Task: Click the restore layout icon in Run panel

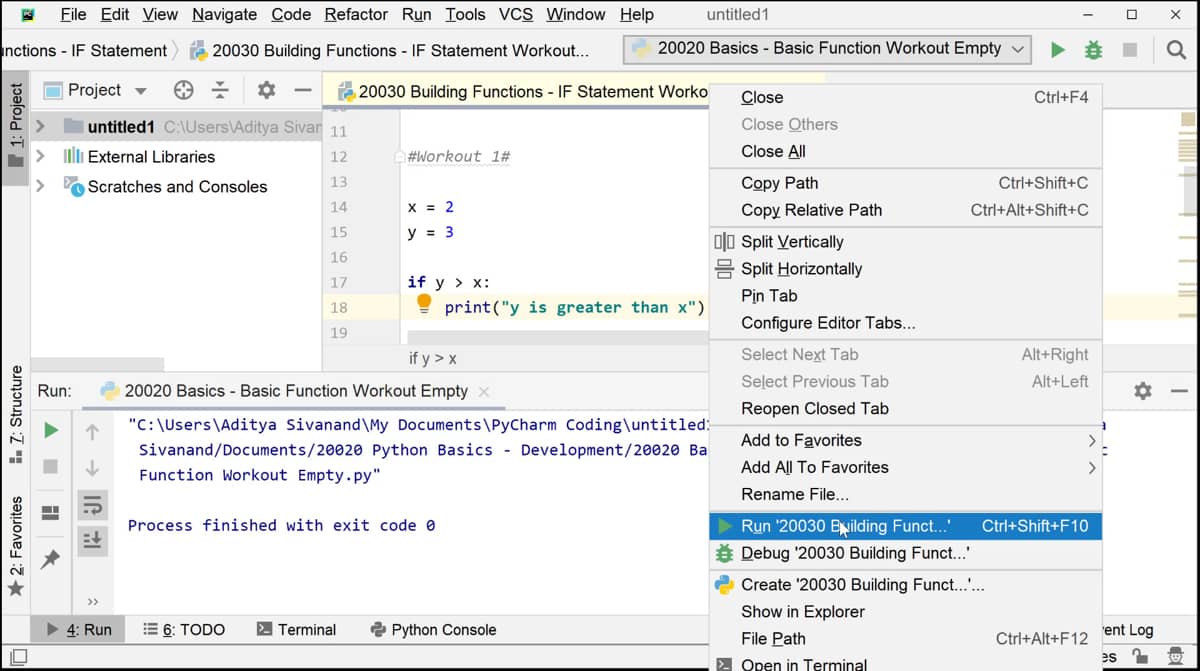Action: (51, 512)
